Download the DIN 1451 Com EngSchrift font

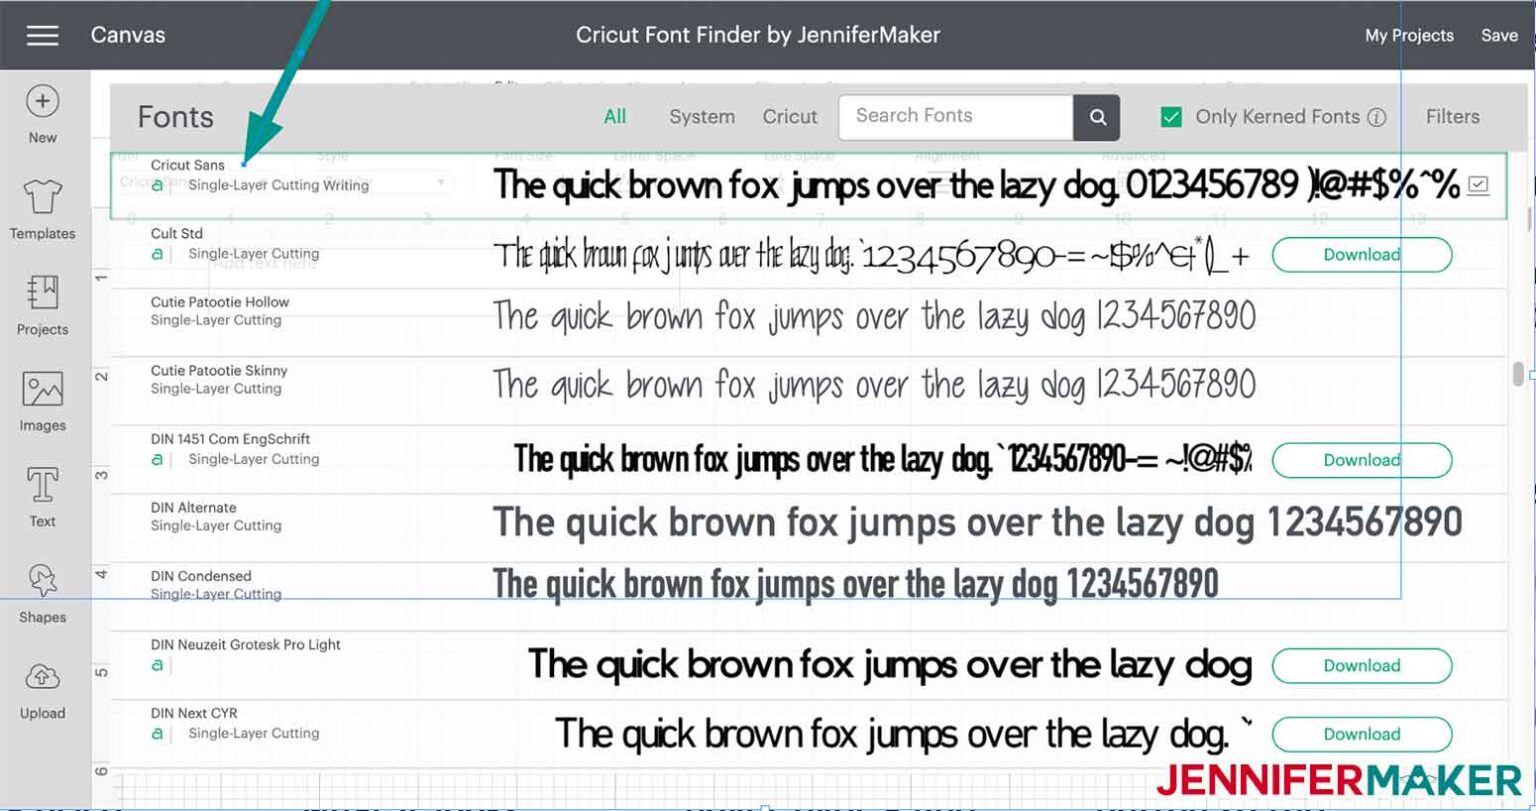1361,460
